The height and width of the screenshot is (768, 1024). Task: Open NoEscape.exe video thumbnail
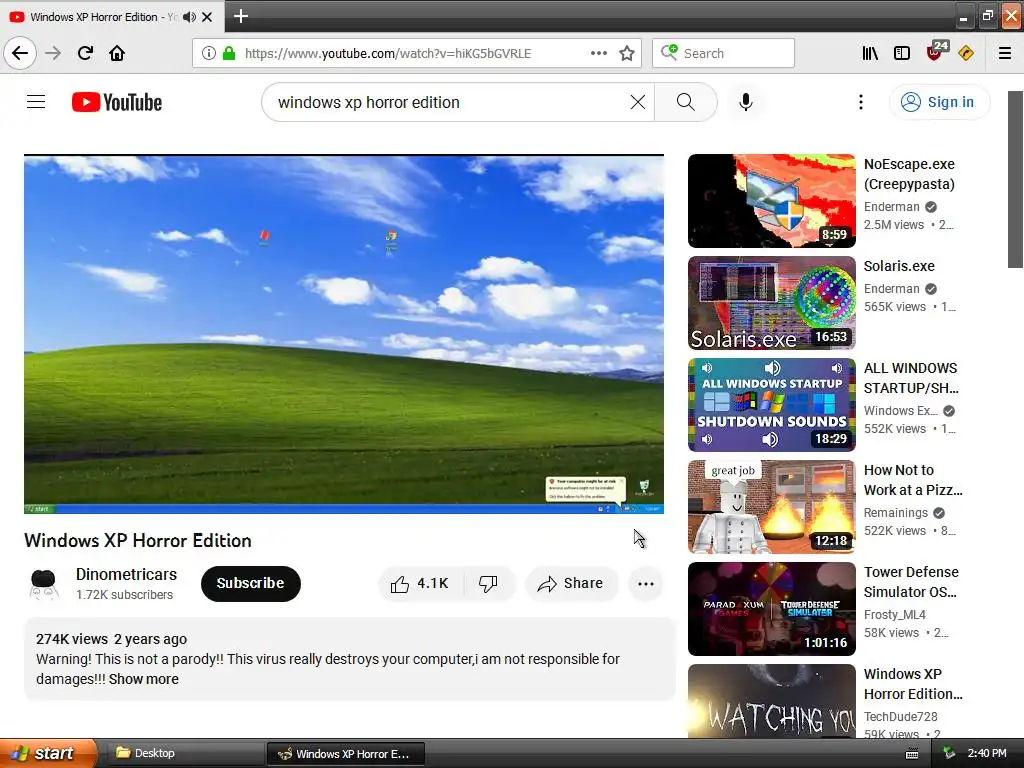[771, 201]
